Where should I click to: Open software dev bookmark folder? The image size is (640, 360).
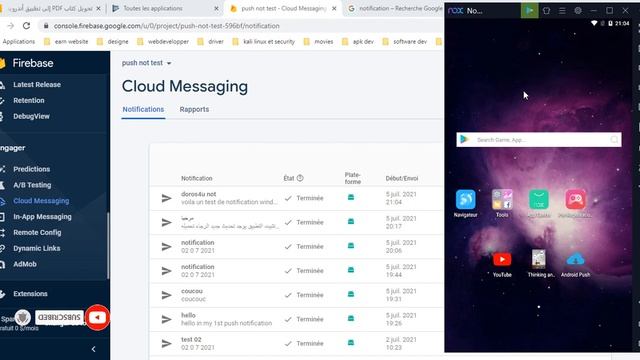pos(404,42)
